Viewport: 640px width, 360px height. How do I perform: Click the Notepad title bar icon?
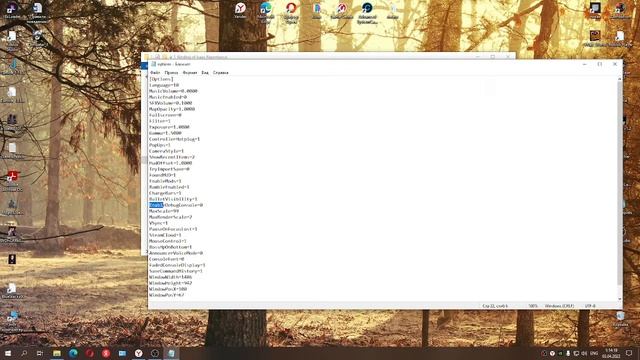click(153, 64)
